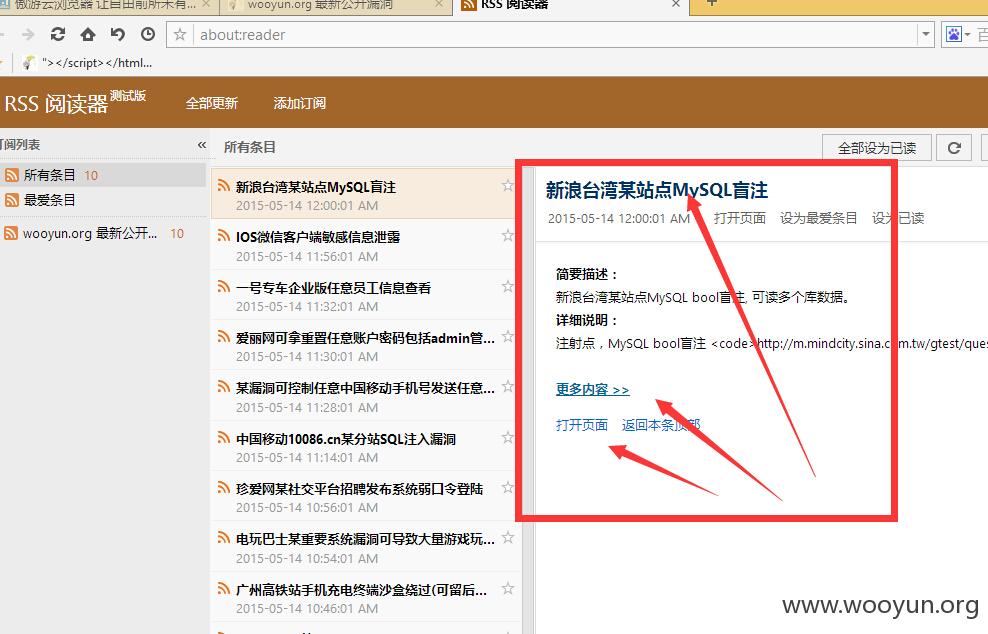Star the 珍爱网某社交平台 entry
Screen dimensions: 988x634
point(508,487)
